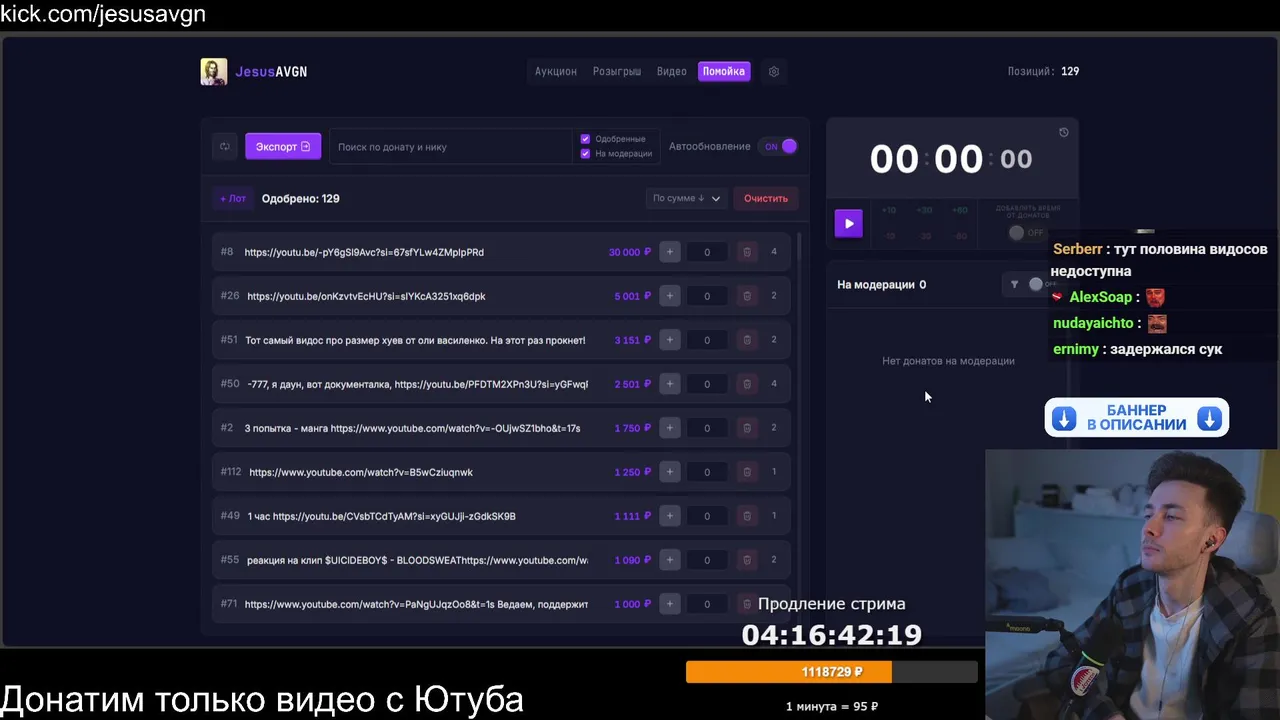Add 60 seconds with +60
Screen dimensions: 1280x720
tap(959, 210)
